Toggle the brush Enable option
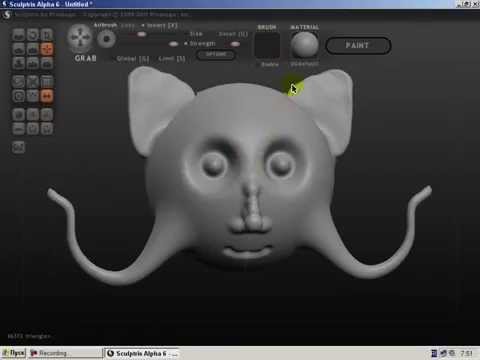Viewport: 480px width, 360px height. click(x=270, y=64)
